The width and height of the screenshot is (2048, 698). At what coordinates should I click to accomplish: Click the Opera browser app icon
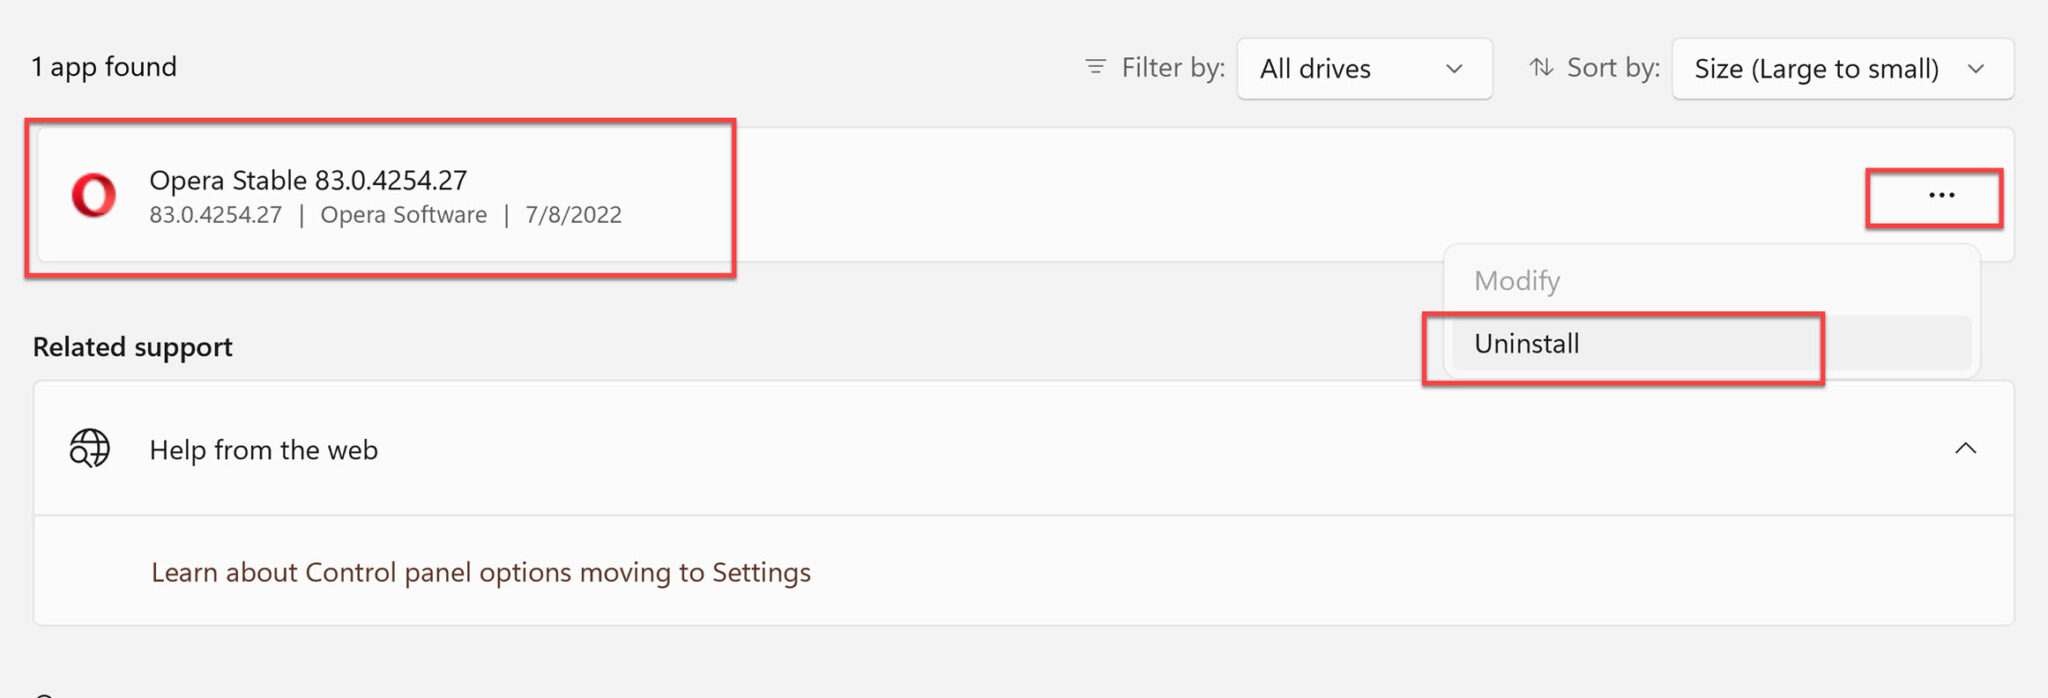91,196
